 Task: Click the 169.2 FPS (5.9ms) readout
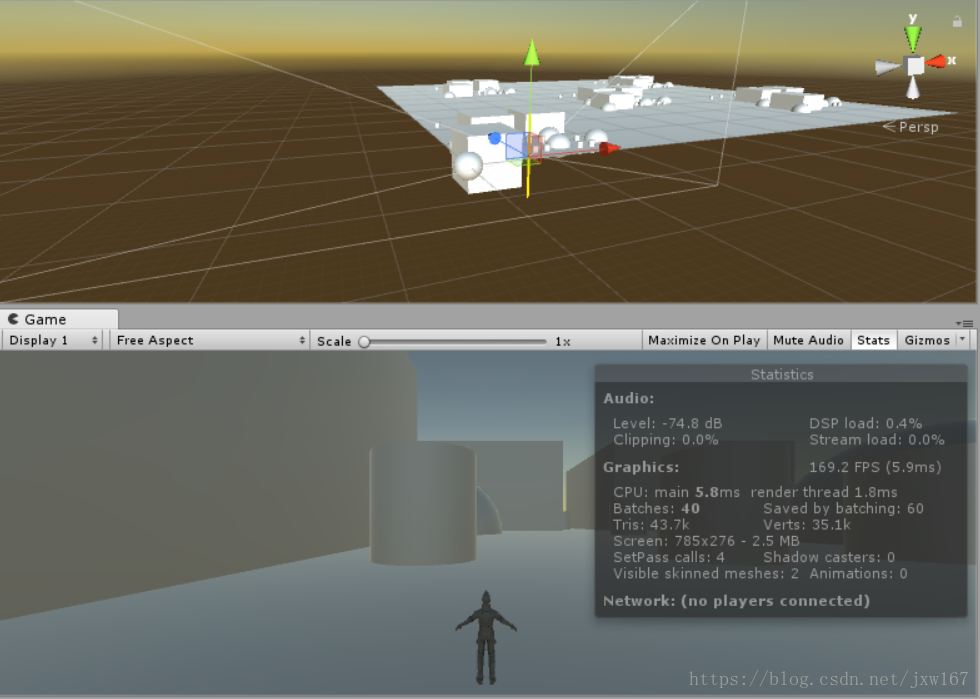(875, 467)
